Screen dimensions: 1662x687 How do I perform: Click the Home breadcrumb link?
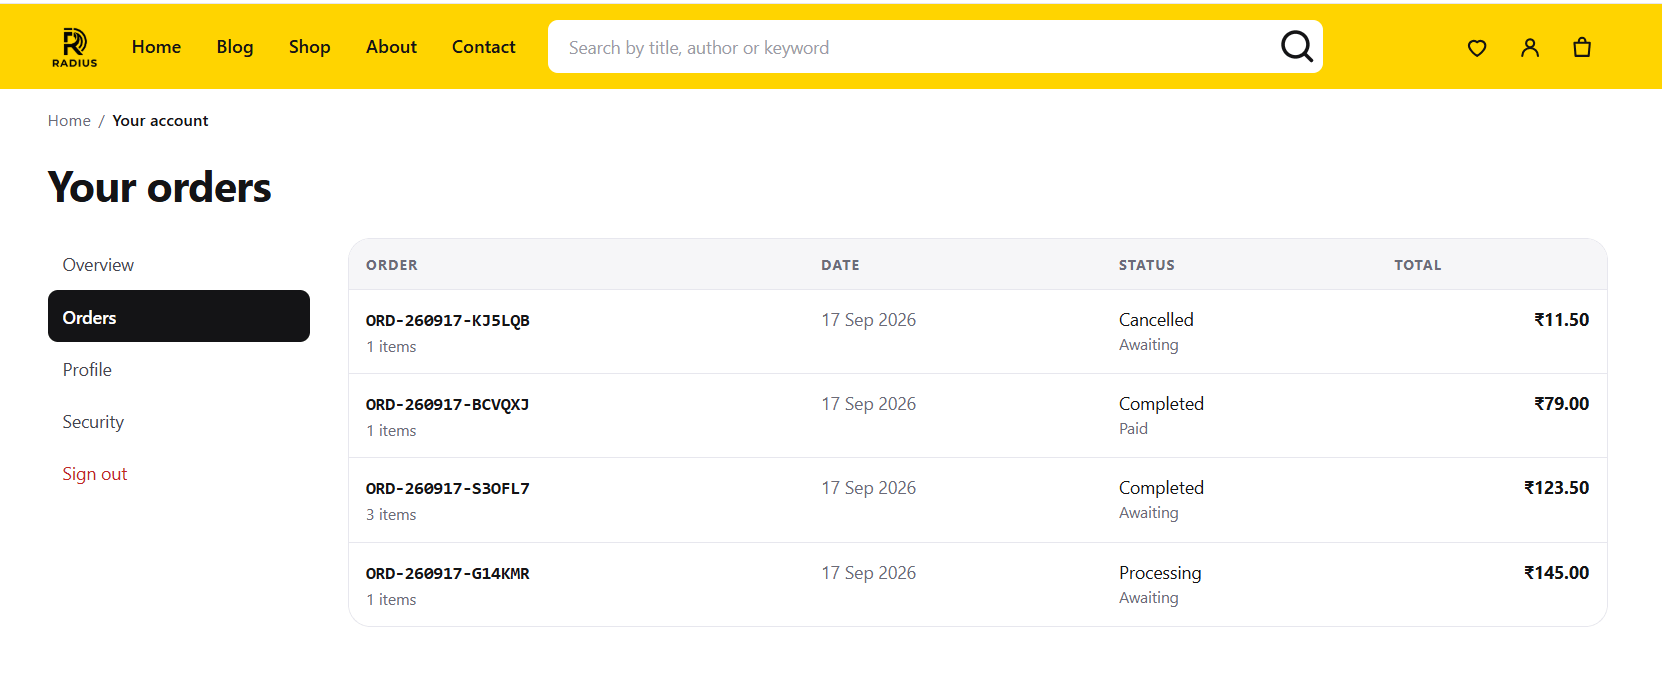69,121
